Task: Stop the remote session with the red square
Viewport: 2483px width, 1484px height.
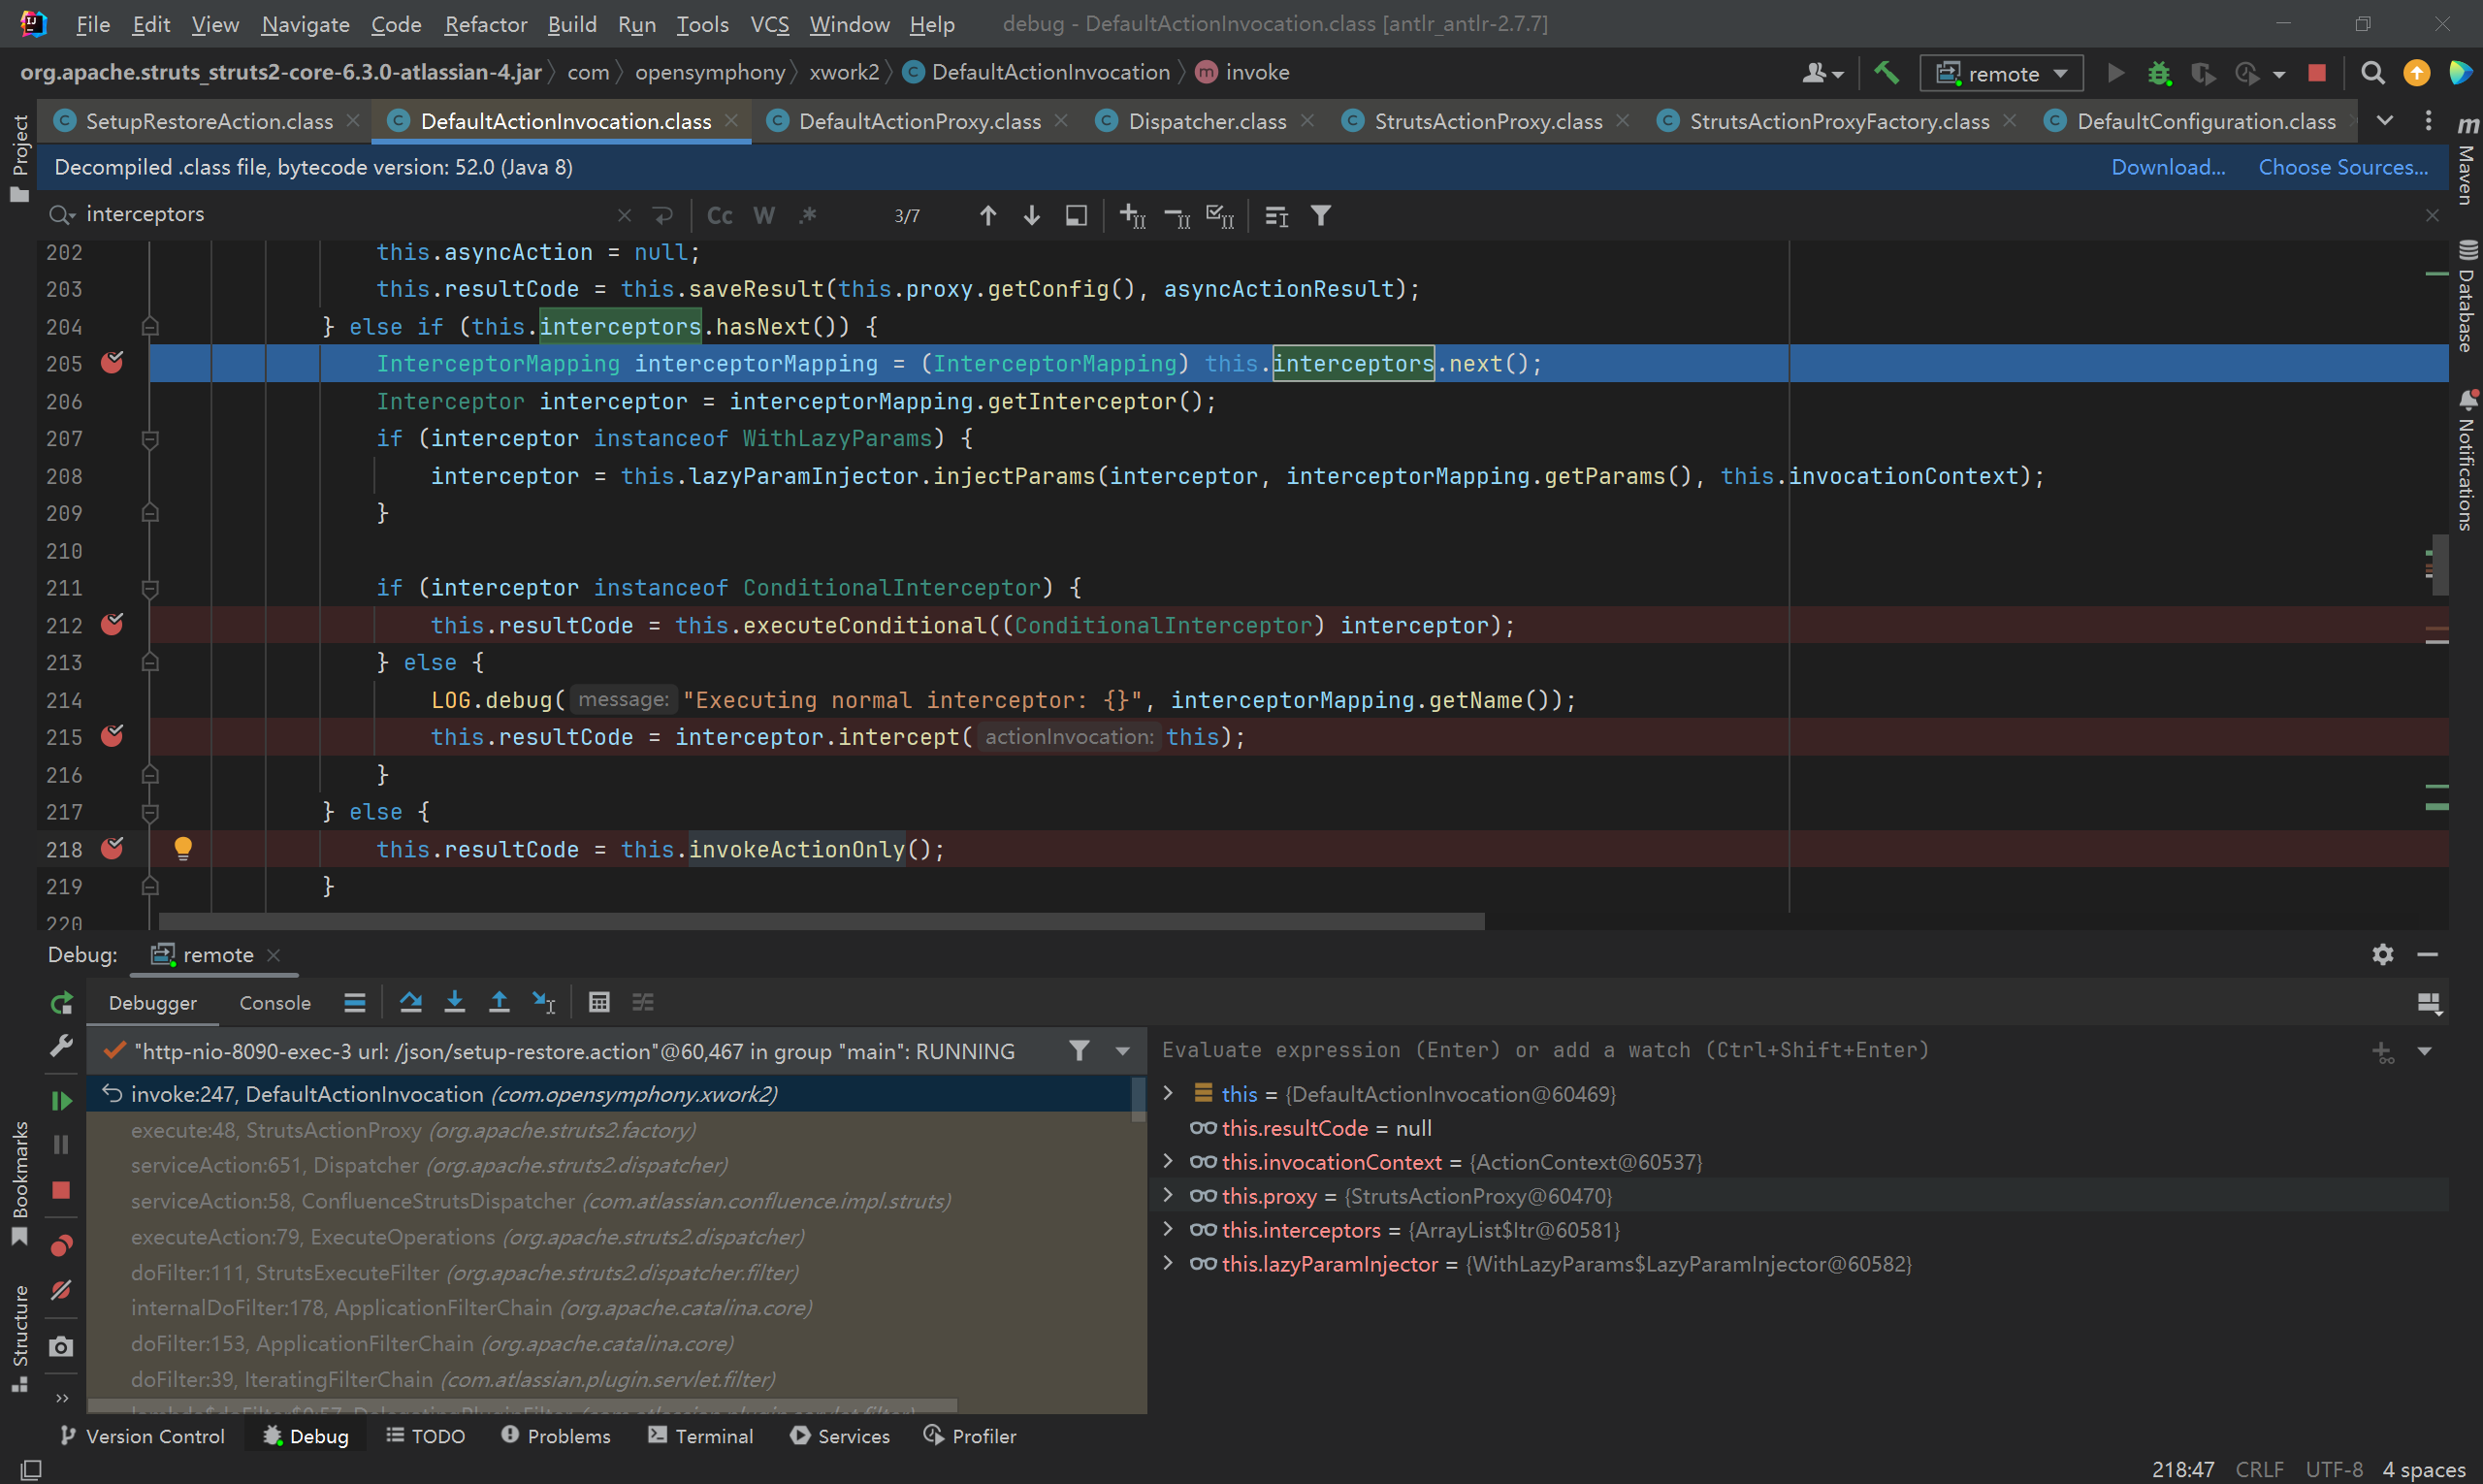Action: coord(2317,73)
